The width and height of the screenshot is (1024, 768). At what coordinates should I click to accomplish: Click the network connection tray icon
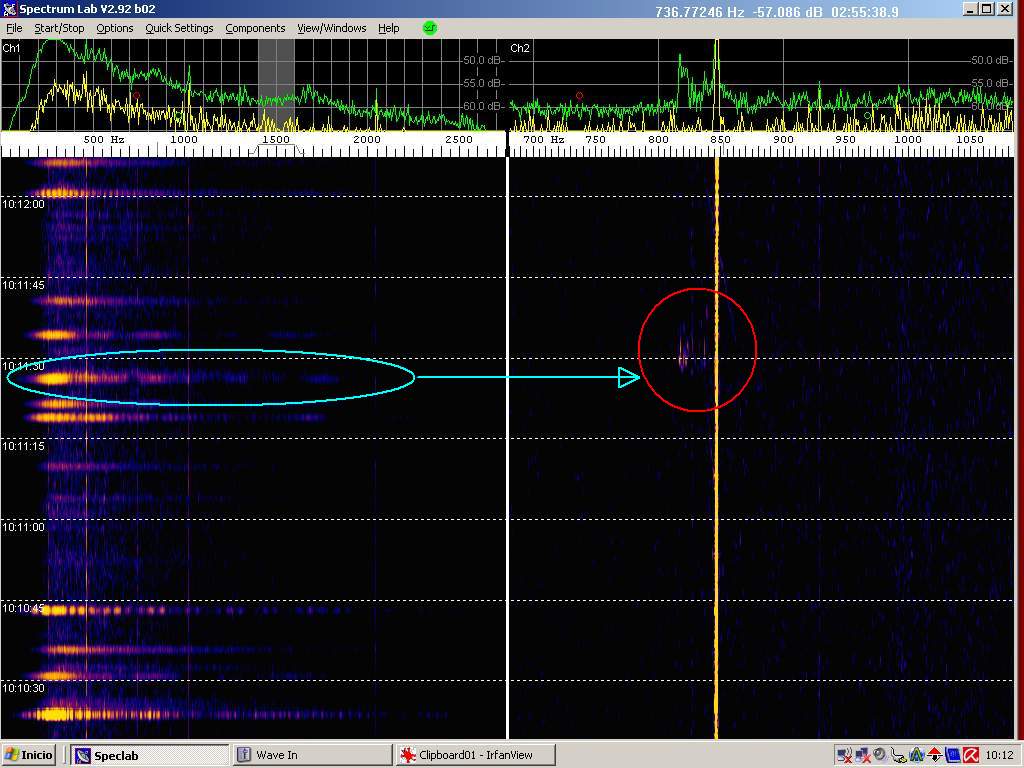(845, 755)
